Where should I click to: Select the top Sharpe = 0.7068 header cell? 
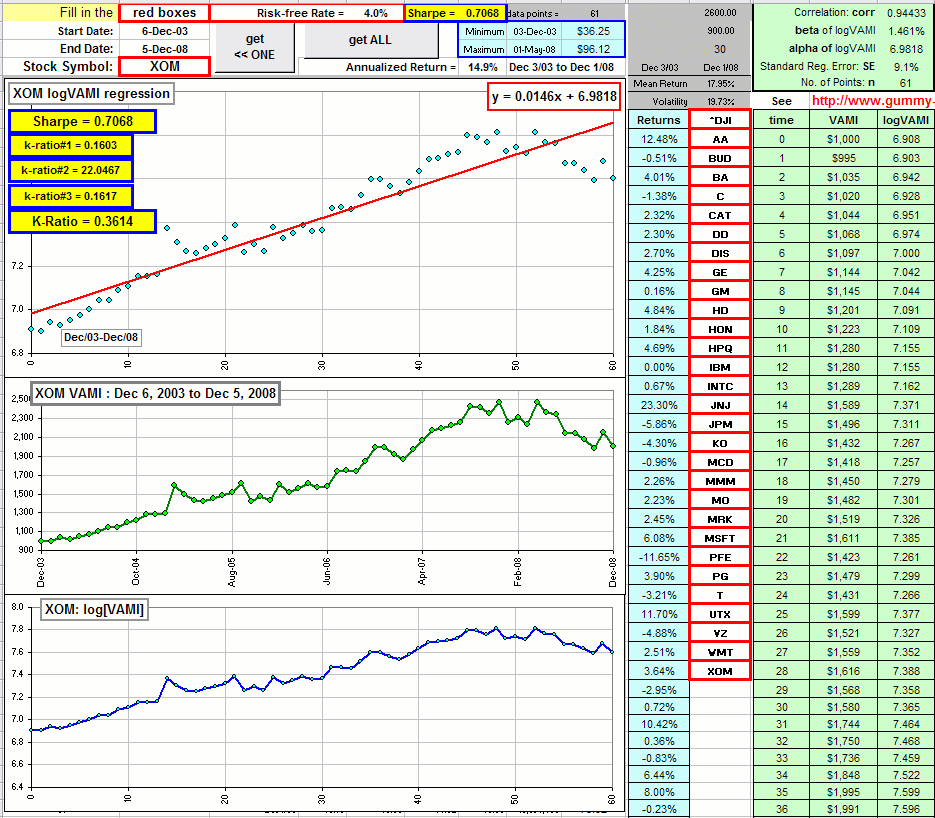coord(454,13)
